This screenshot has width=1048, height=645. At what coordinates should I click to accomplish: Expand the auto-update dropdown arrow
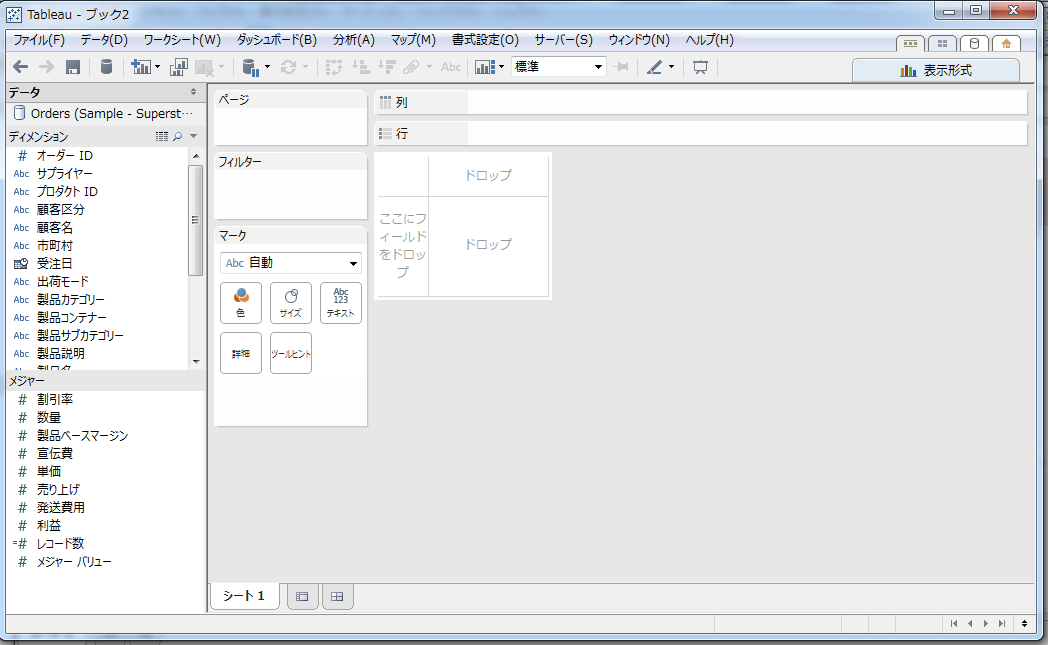coord(267,67)
